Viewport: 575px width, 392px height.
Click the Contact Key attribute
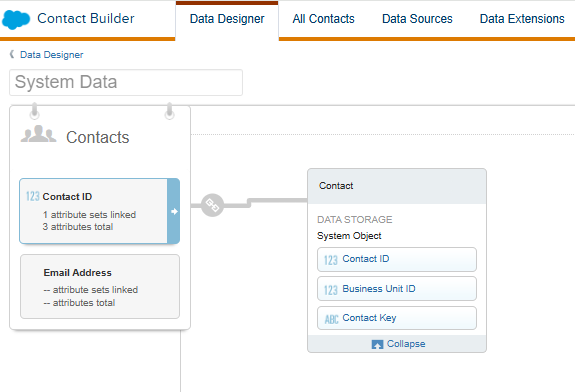[x=397, y=318]
